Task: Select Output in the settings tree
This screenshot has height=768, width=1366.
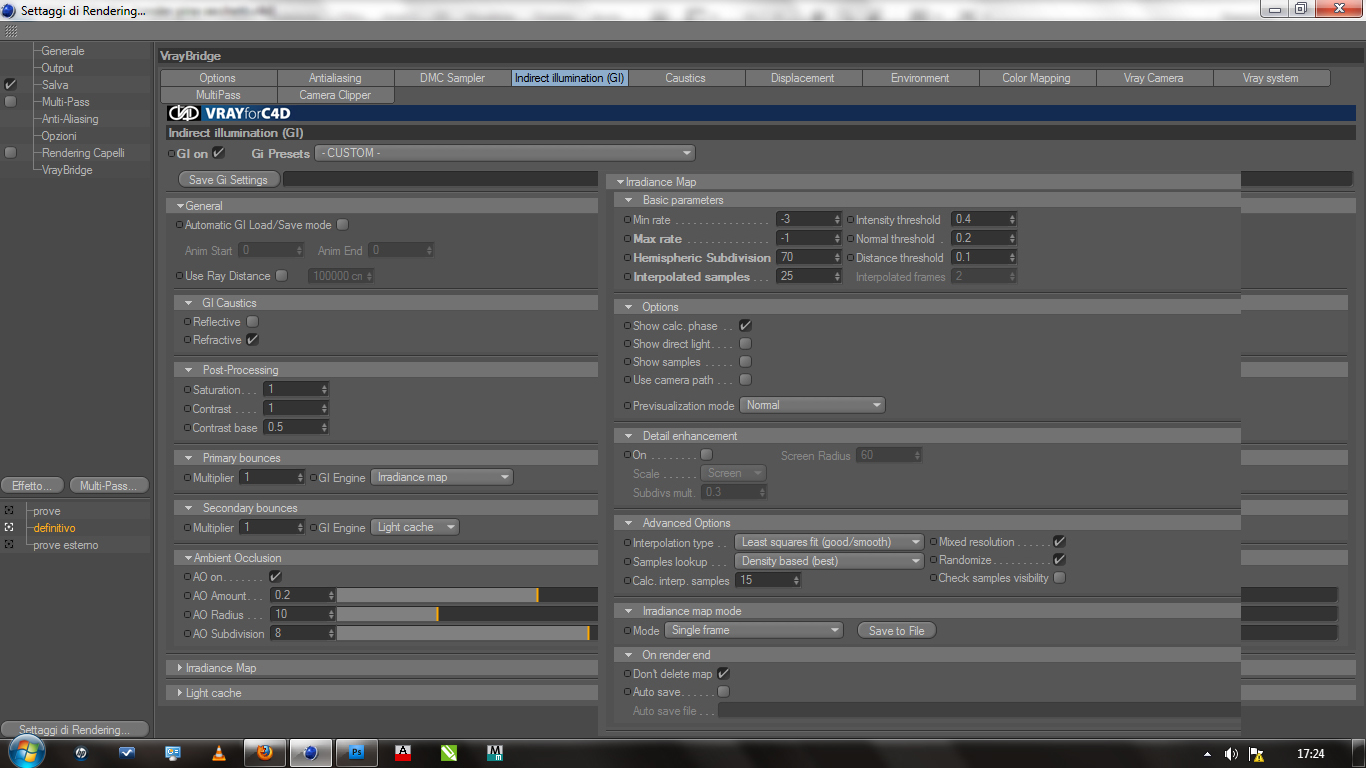Action: click(57, 68)
